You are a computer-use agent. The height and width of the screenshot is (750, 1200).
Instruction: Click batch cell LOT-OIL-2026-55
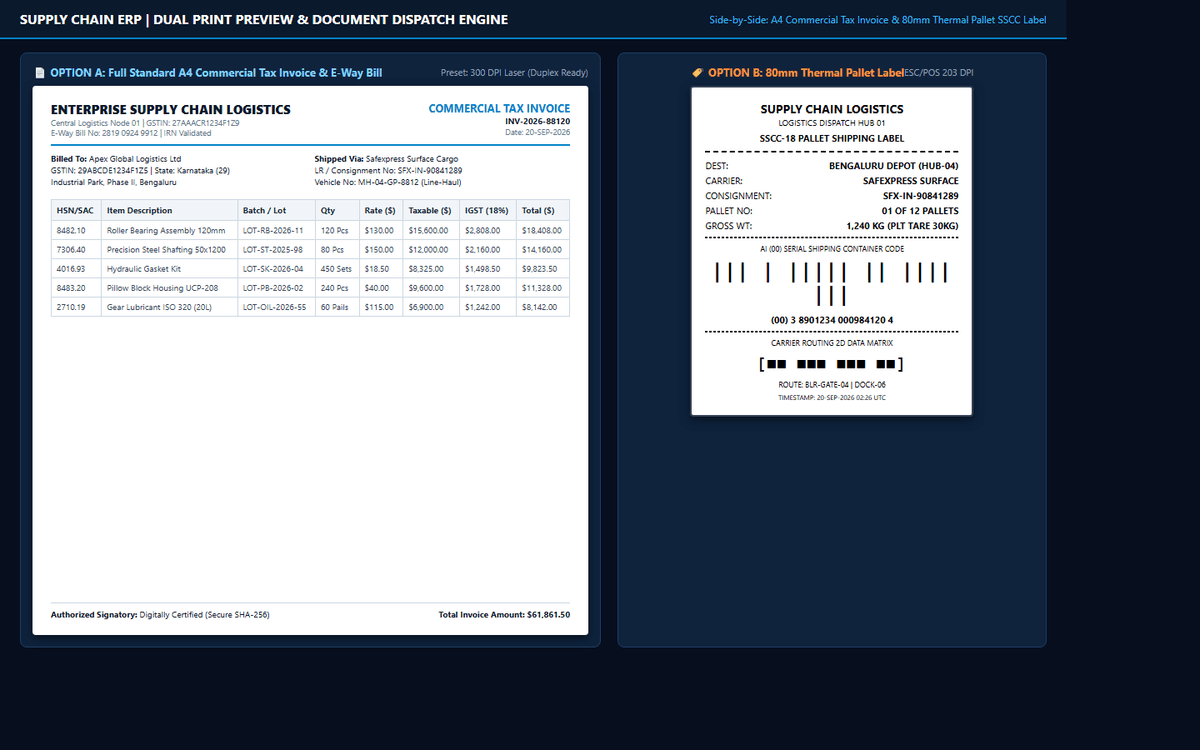[x=275, y=307]
